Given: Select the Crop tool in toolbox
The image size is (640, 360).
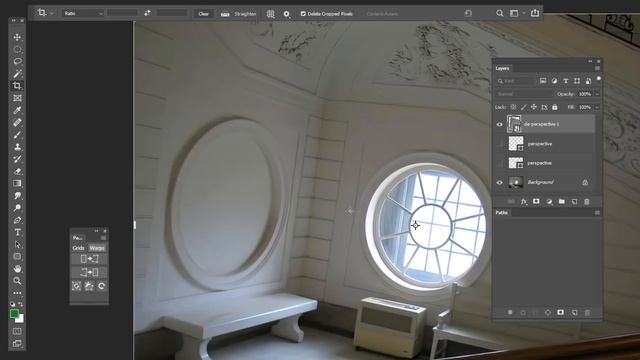Looking at the screenshot, I should 17,86.
